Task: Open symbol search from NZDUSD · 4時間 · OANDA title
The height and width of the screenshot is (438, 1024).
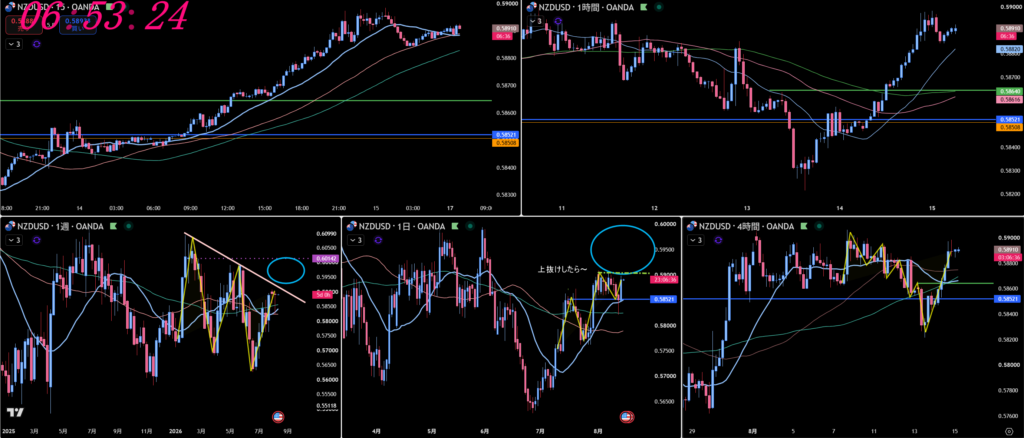Action: (746, 227)
